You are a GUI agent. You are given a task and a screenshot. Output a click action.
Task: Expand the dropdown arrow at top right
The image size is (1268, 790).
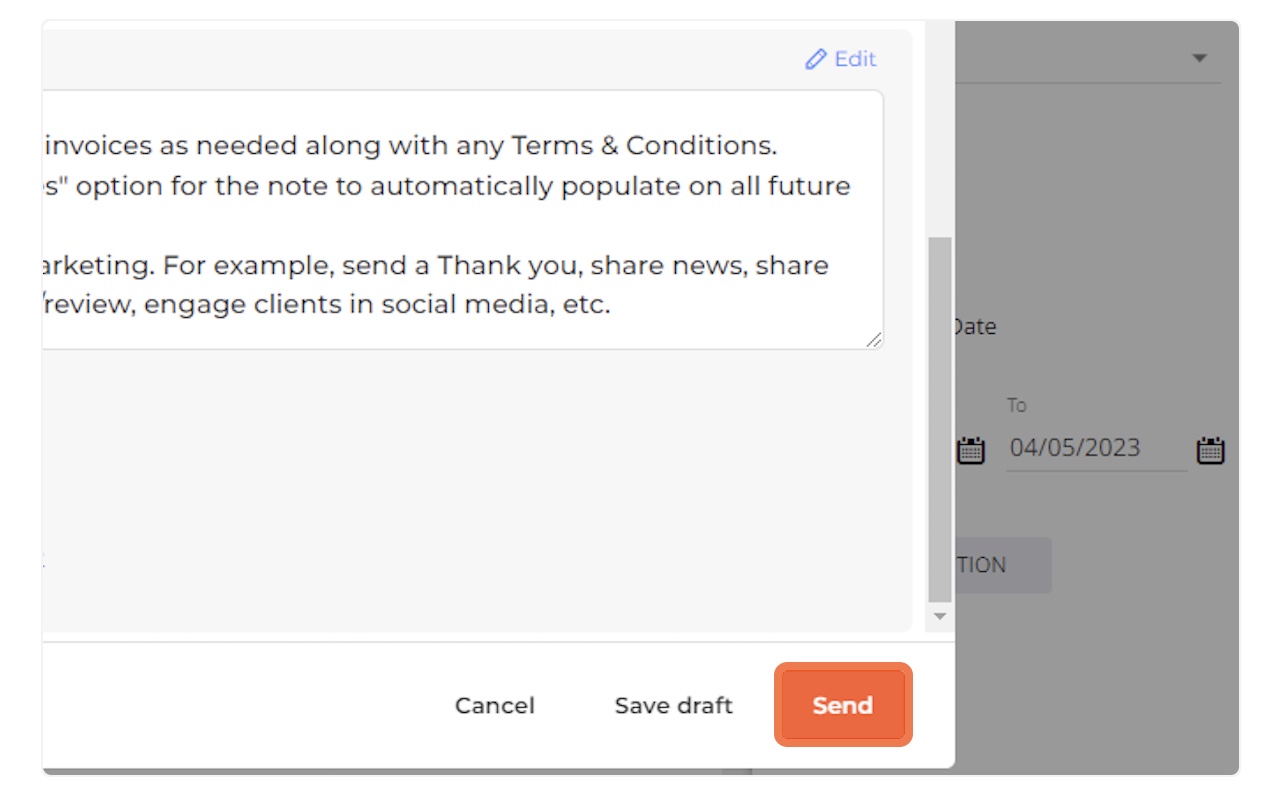[1200, 58]
